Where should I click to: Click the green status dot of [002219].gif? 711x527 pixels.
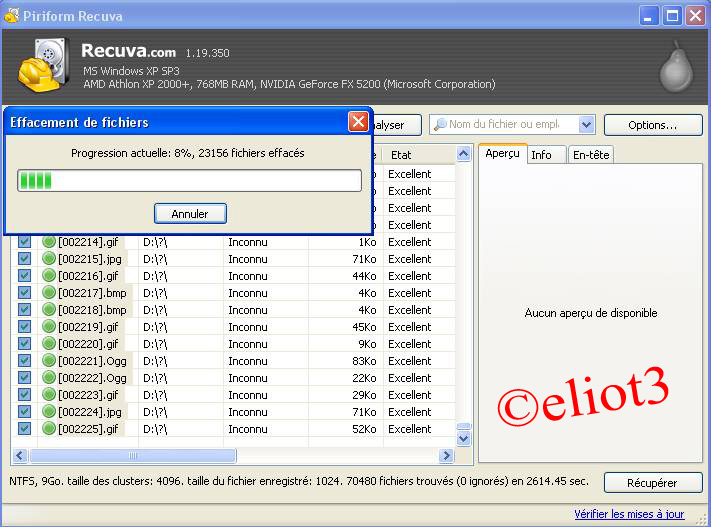[49, 327]
